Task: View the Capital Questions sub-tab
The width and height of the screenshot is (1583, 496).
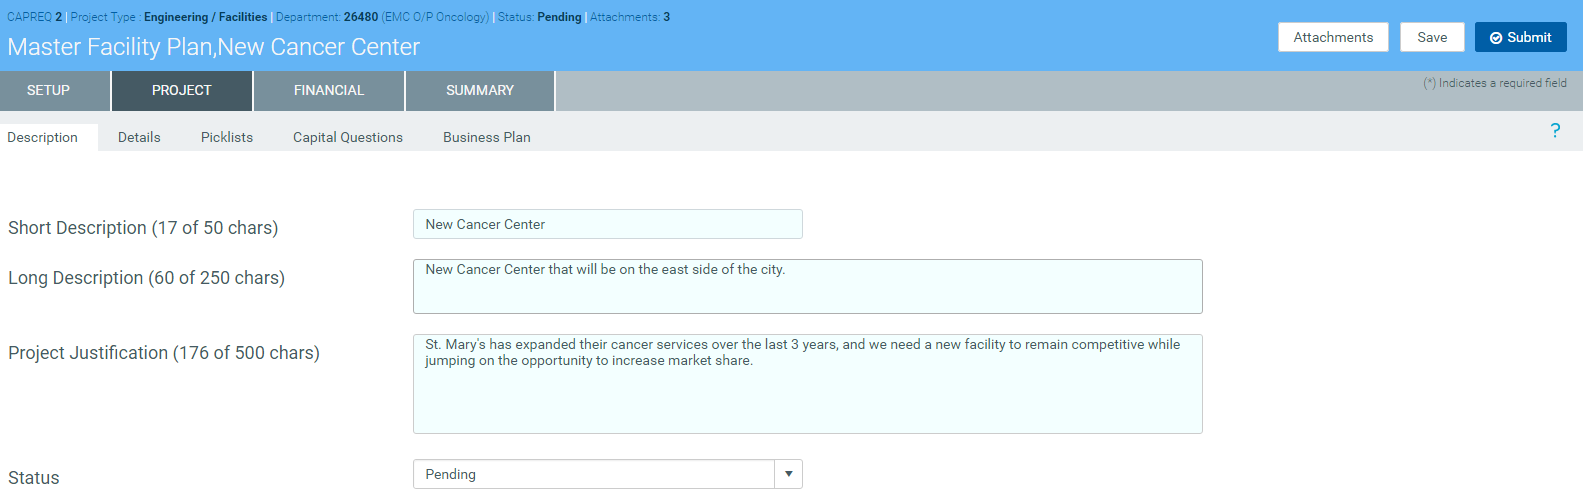Action: 348,137
